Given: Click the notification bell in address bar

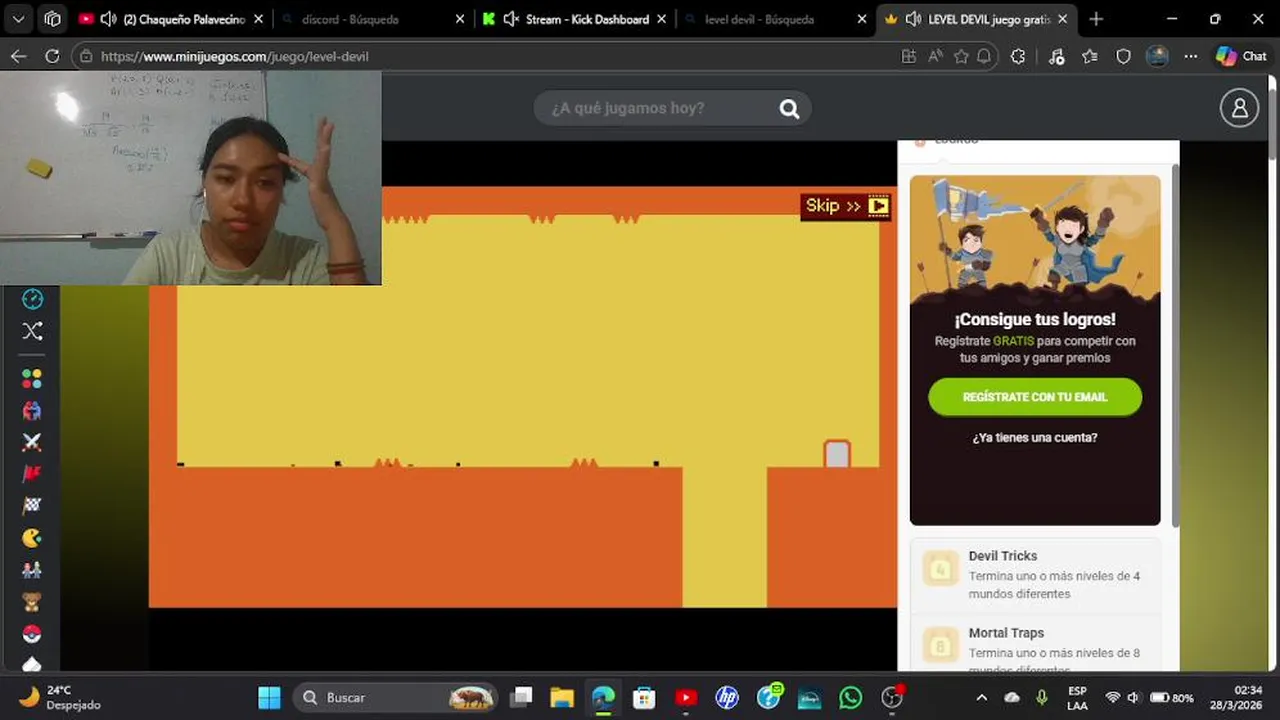Looking at the screenshot, I should tap(984, 57).
